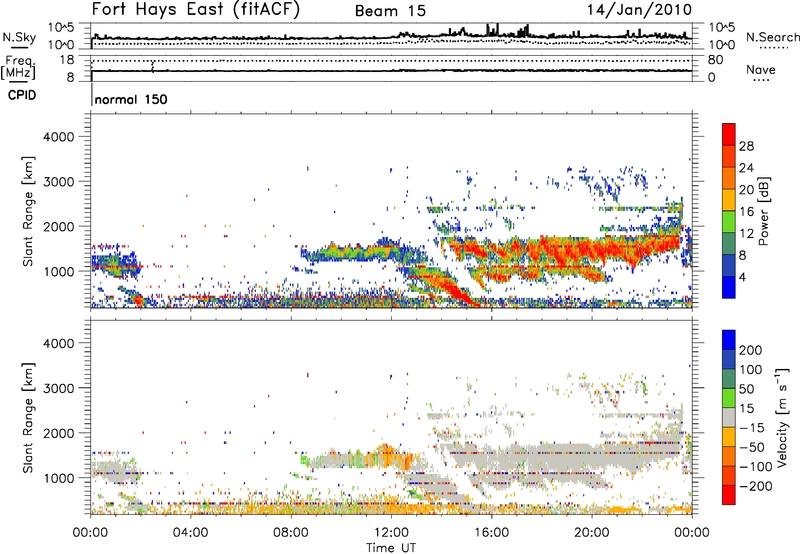Click the 'N.Search' legend label
Viewport: 800px width, 554px height.
(x=772, y=37)
